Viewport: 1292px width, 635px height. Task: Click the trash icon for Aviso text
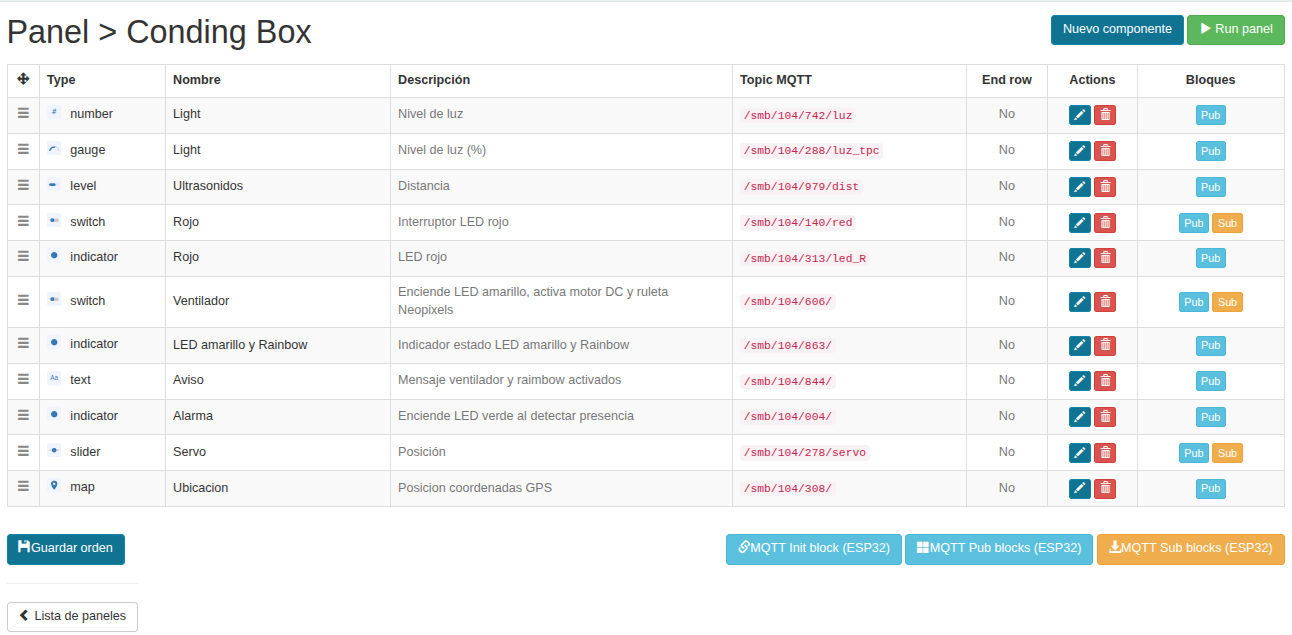pyautogui.click(x=1105, y=381)
